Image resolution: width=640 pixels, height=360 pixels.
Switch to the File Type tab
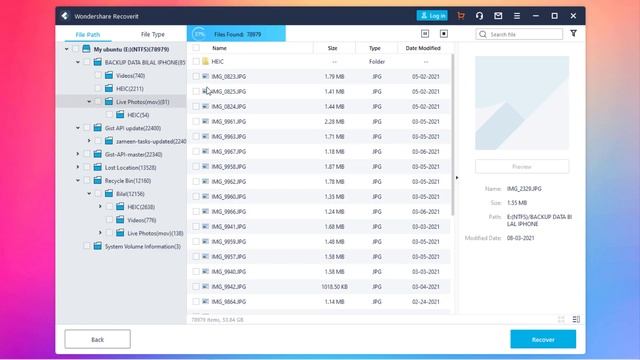153,34
